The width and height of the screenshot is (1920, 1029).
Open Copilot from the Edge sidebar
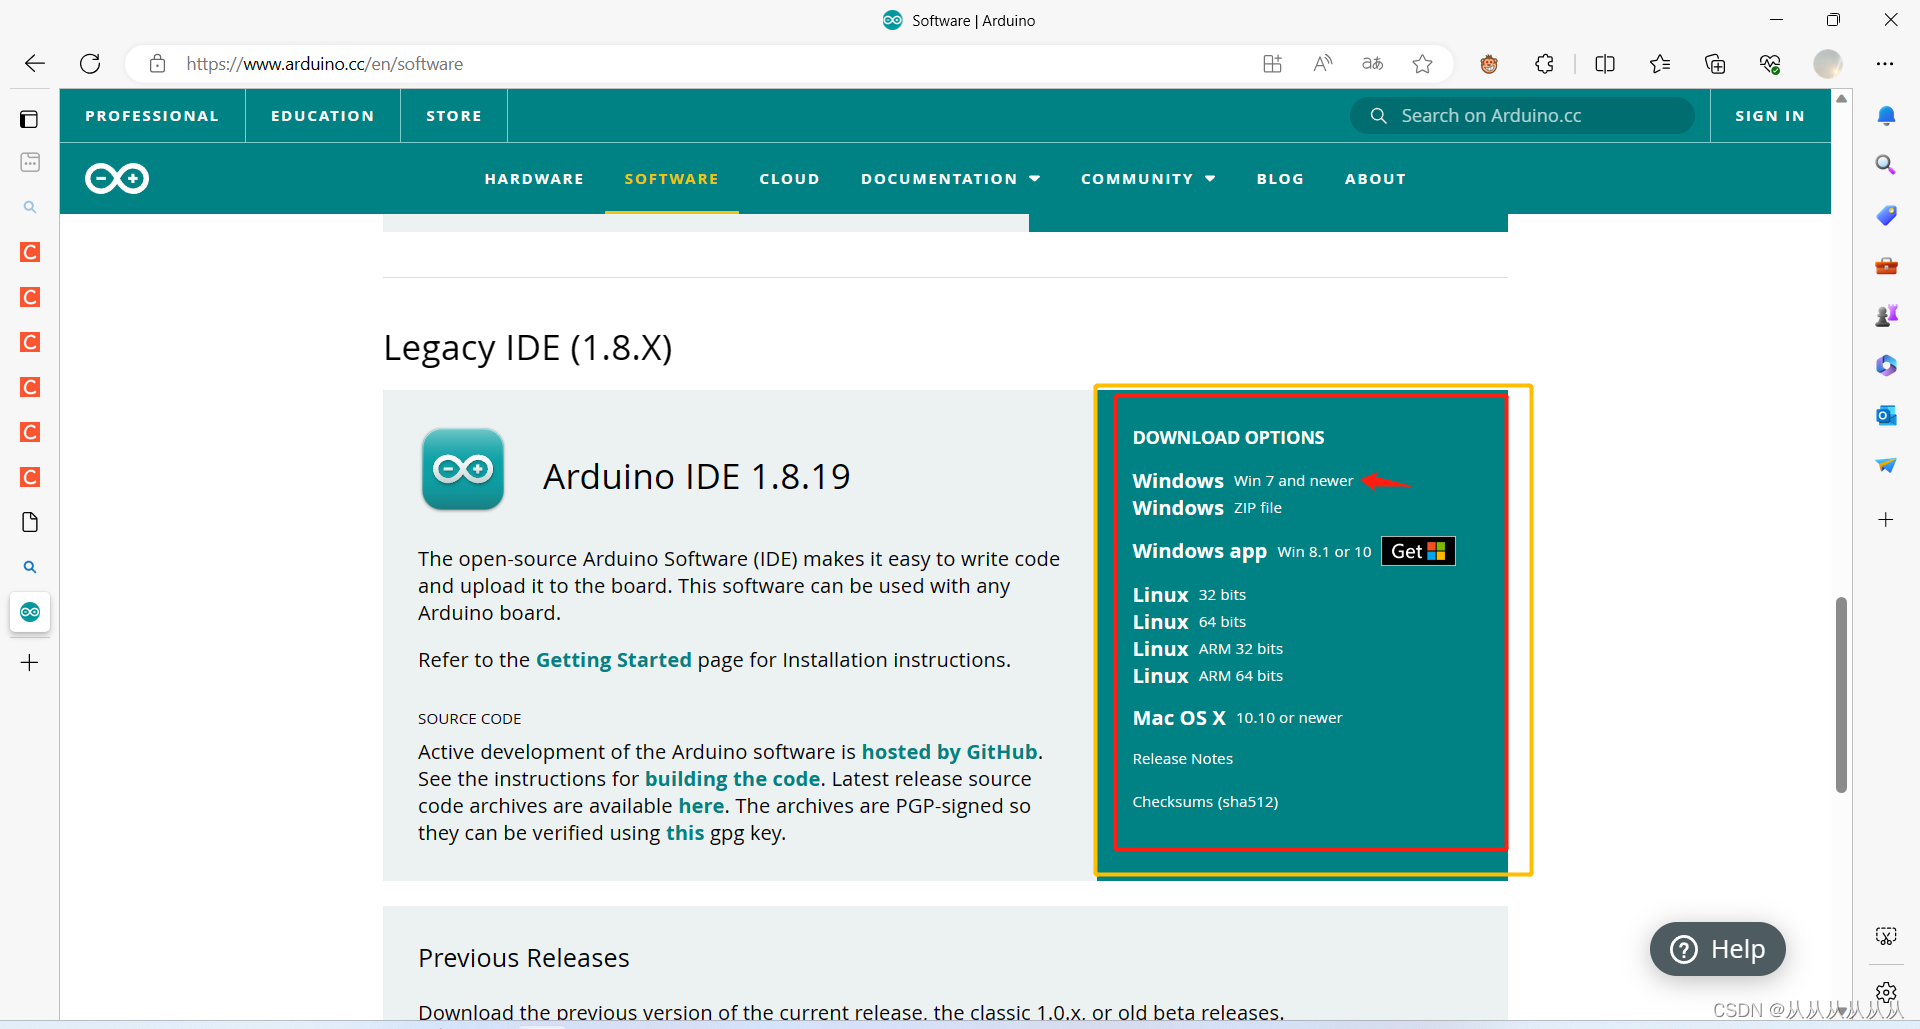pyautogui.click(x=1886, y=365)
